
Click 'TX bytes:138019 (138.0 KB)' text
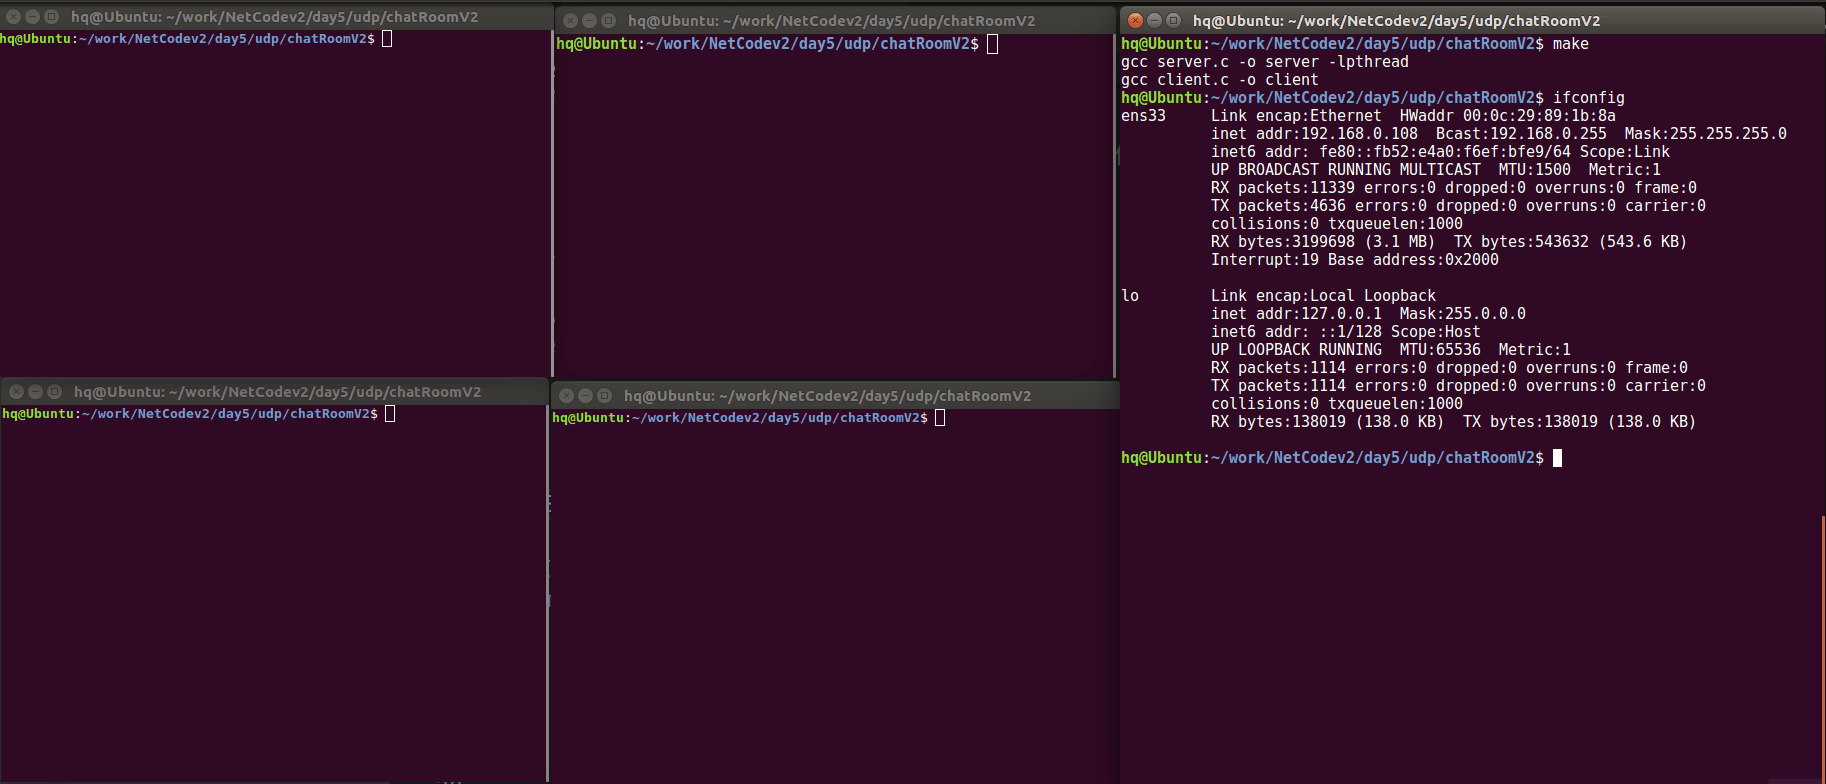(1579, 422)
